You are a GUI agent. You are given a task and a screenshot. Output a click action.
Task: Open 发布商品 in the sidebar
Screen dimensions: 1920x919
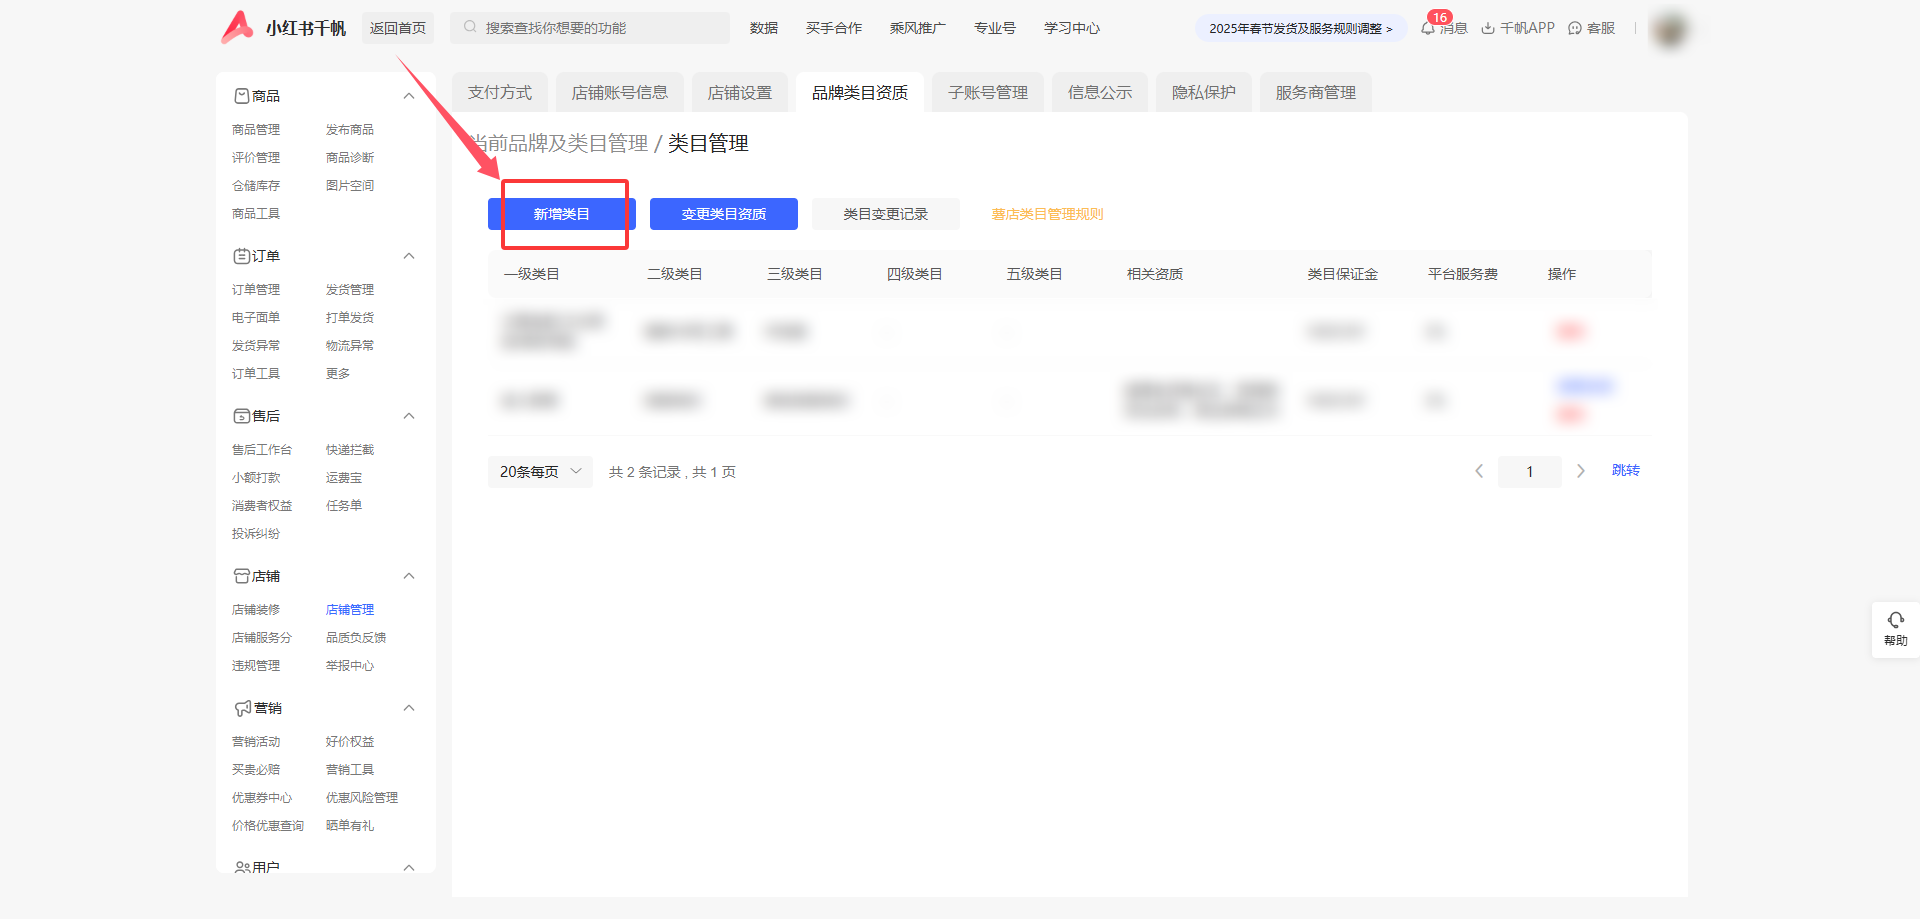pos(350,130)
